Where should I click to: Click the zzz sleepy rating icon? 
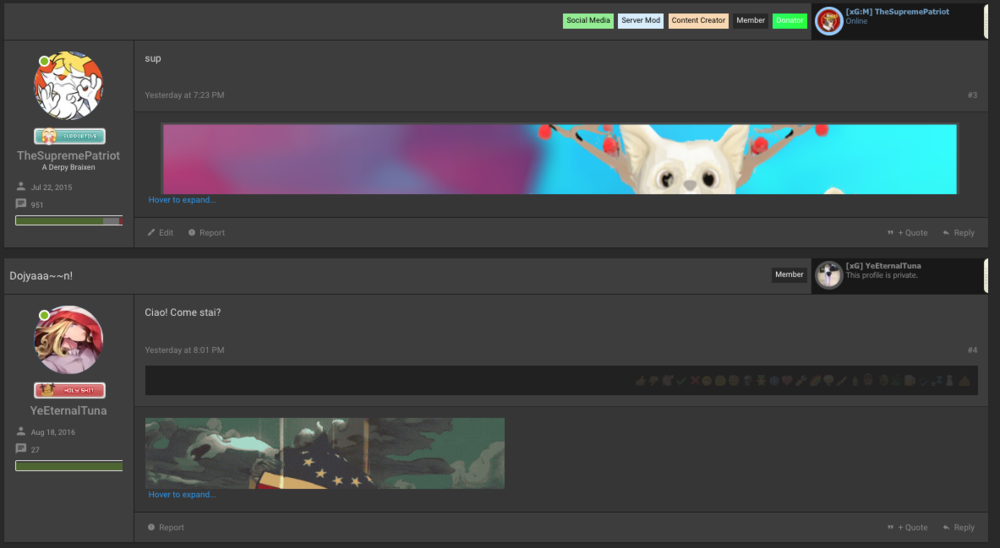pyautogui.click(x=937, y=381)
